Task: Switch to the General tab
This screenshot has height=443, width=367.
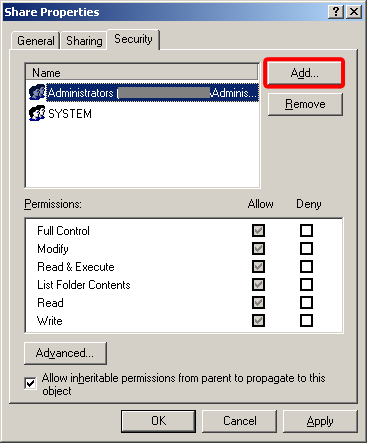Action: pyautogui.click(x=36, y=41)
